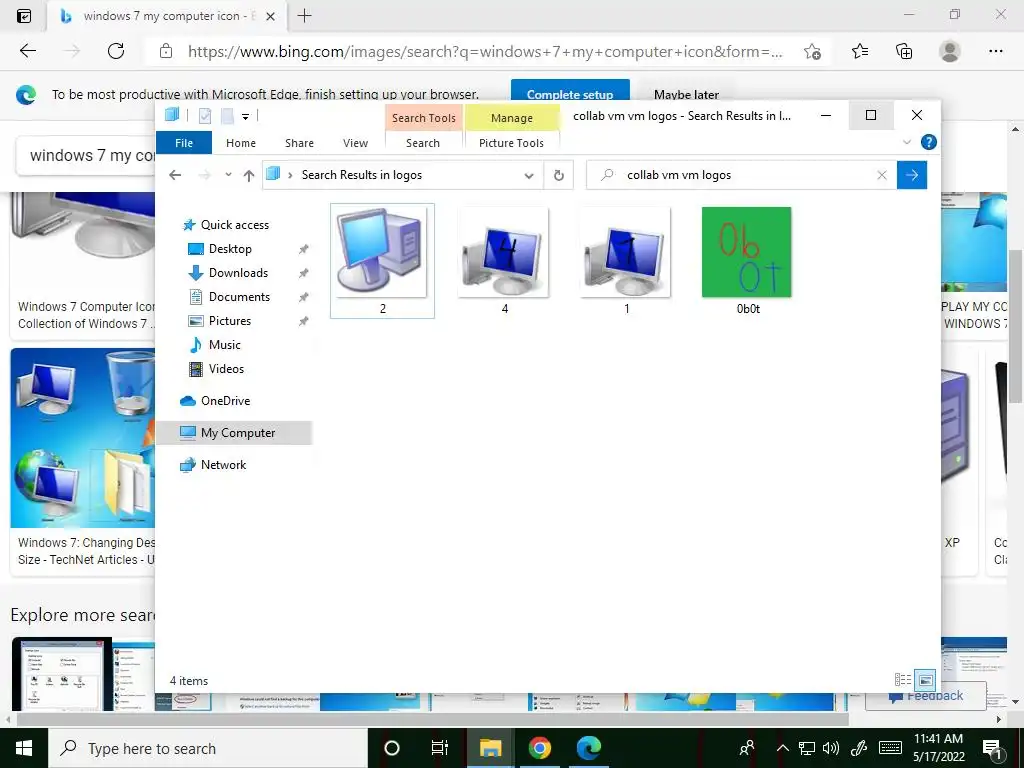The width and height of the screenshot is (1024, 768).
Task: Select the green 0b0t image file
Action: 747,261
